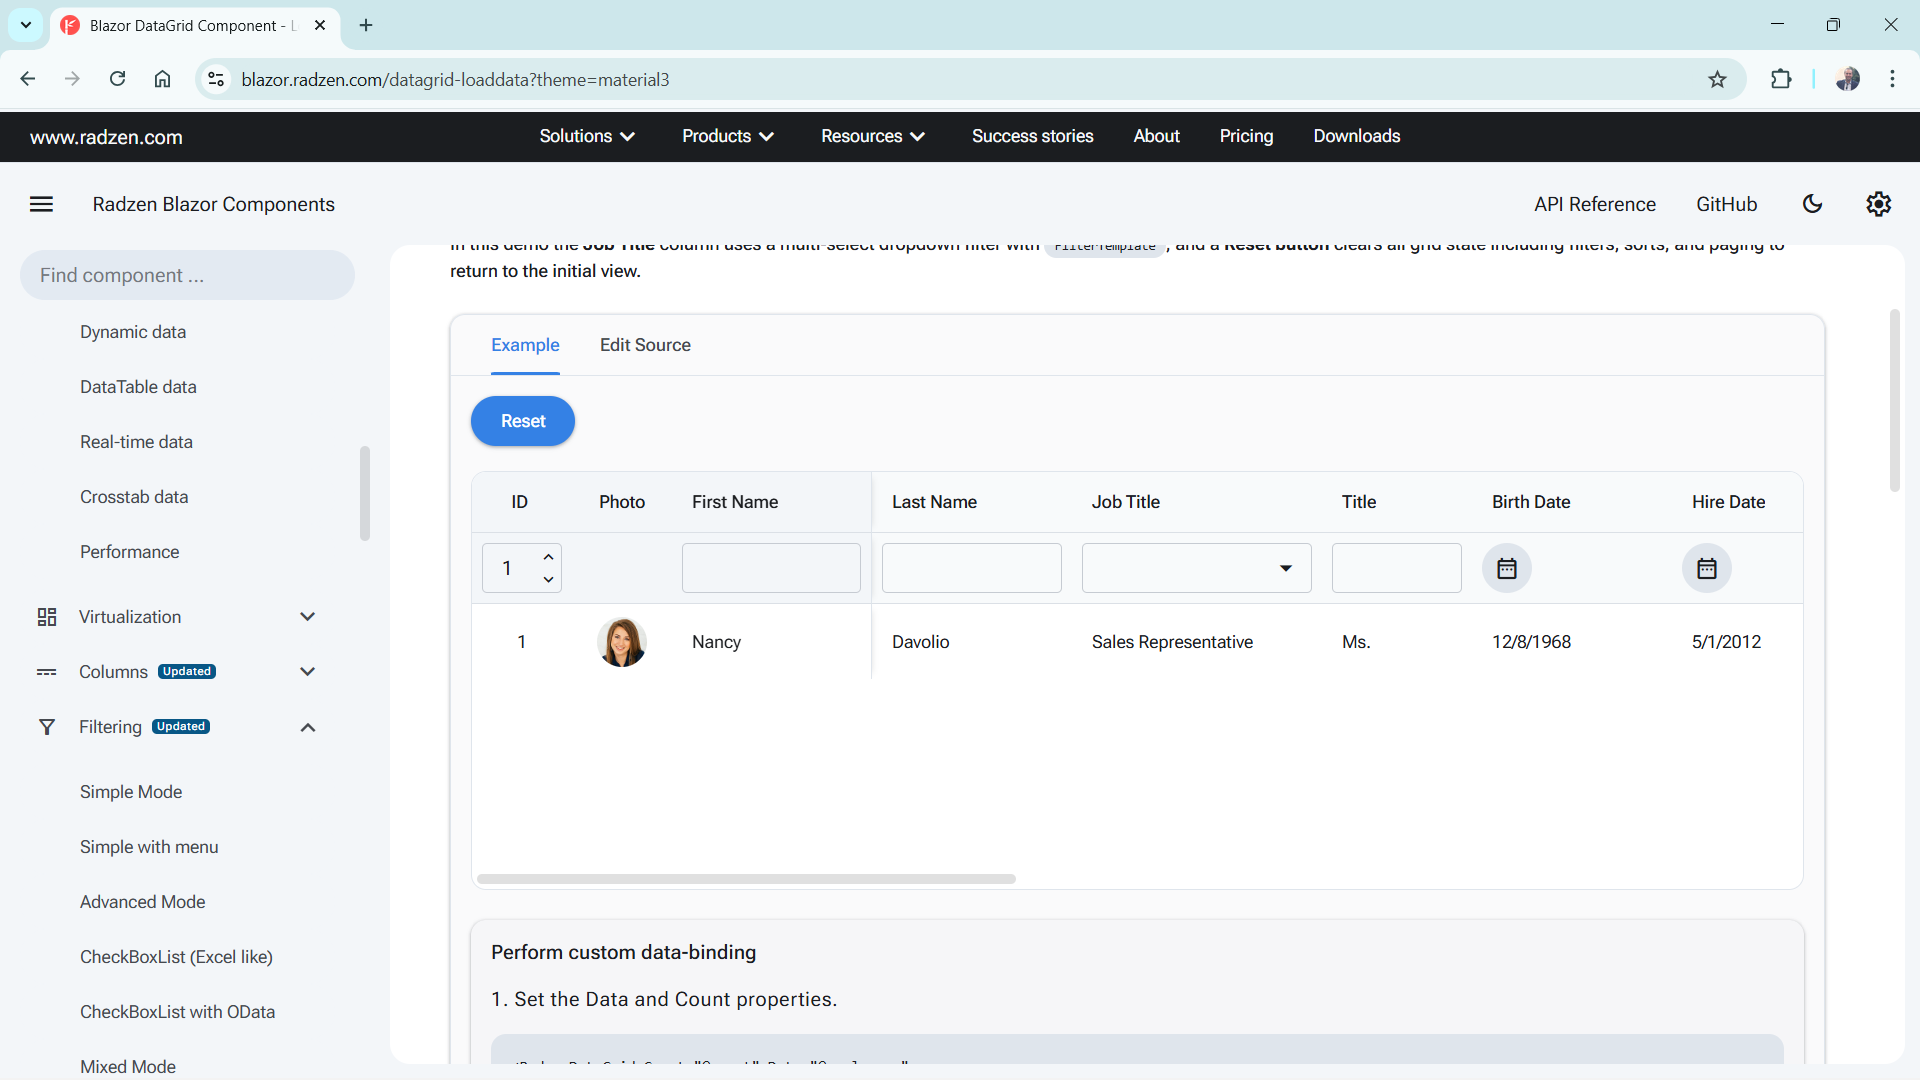
Task: Click the Filtering funnel icon
Action: 47,727
